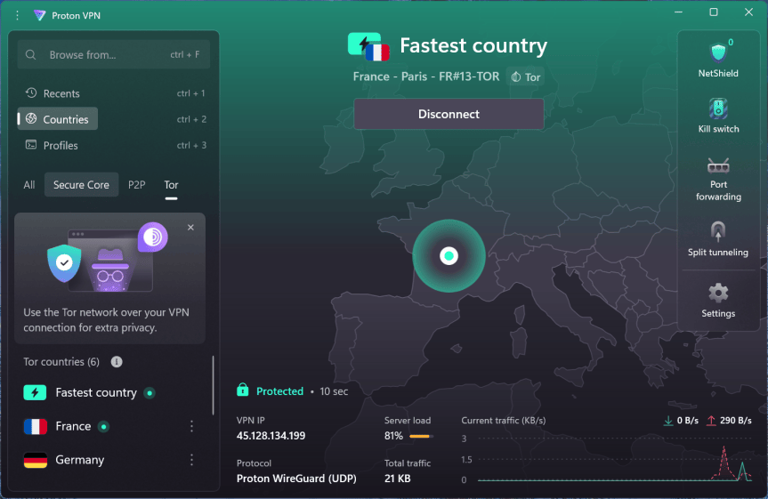Click the Proton WireGuard (UDP) protocol text
The height and width of the screenshot is (499, 768).
click(x=296, y=478)
